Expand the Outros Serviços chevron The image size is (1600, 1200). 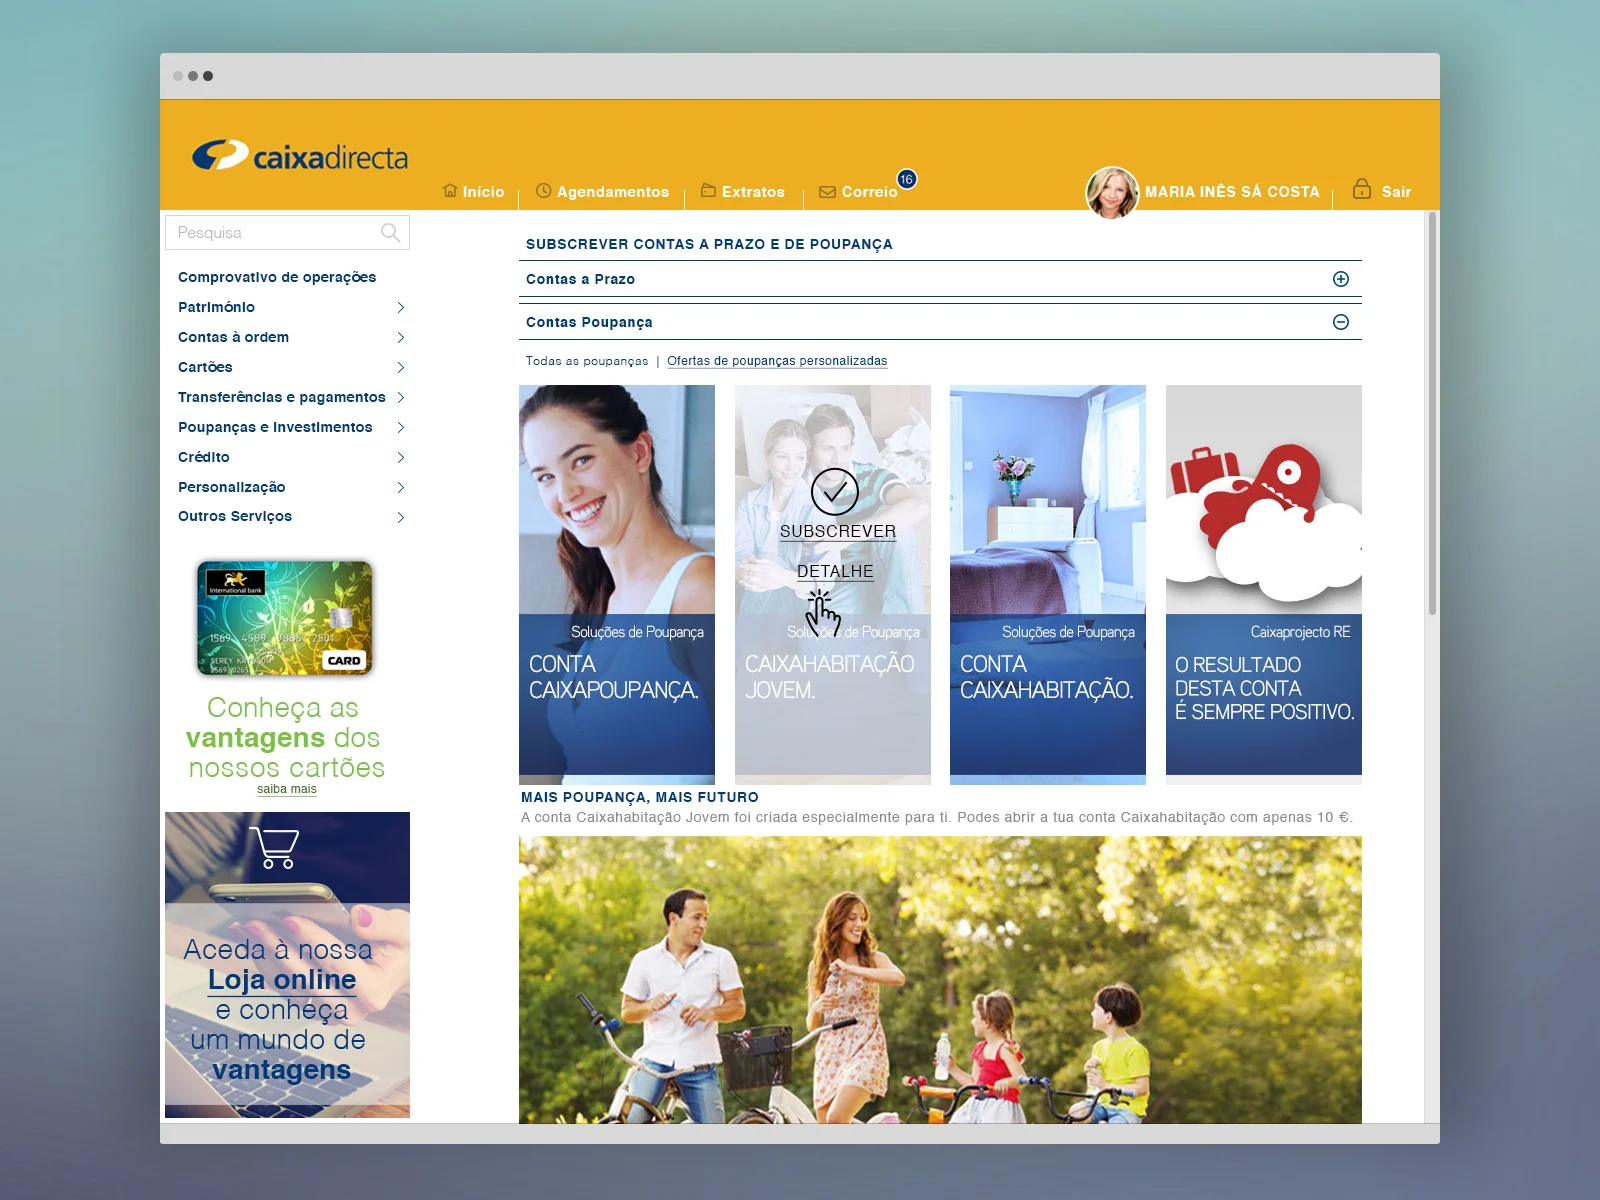(400, 517)
